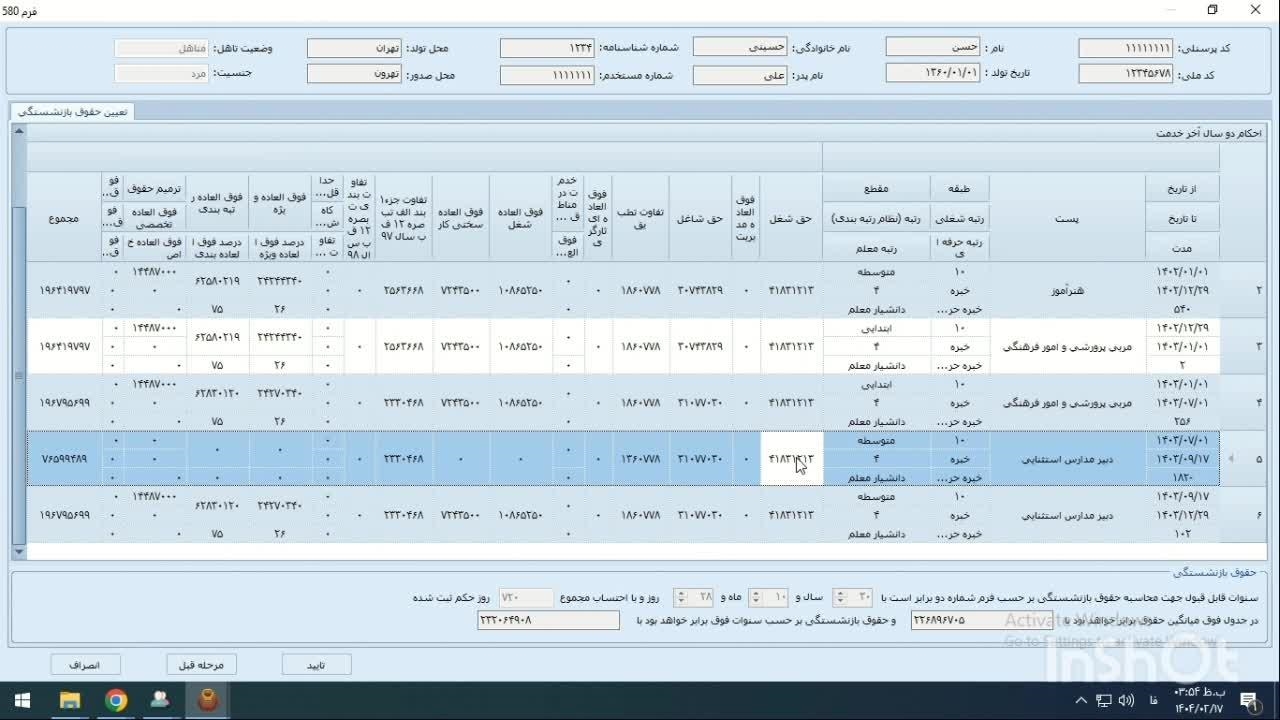Open the notification center icon
The height and width of the screenshot is (720, 1280).
click(x=1248, y=700)
